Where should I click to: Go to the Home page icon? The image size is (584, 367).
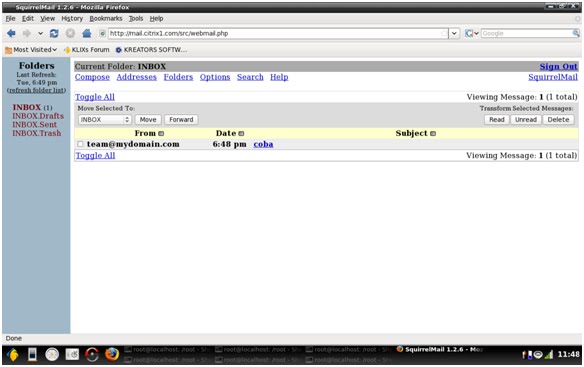[87, 34]
